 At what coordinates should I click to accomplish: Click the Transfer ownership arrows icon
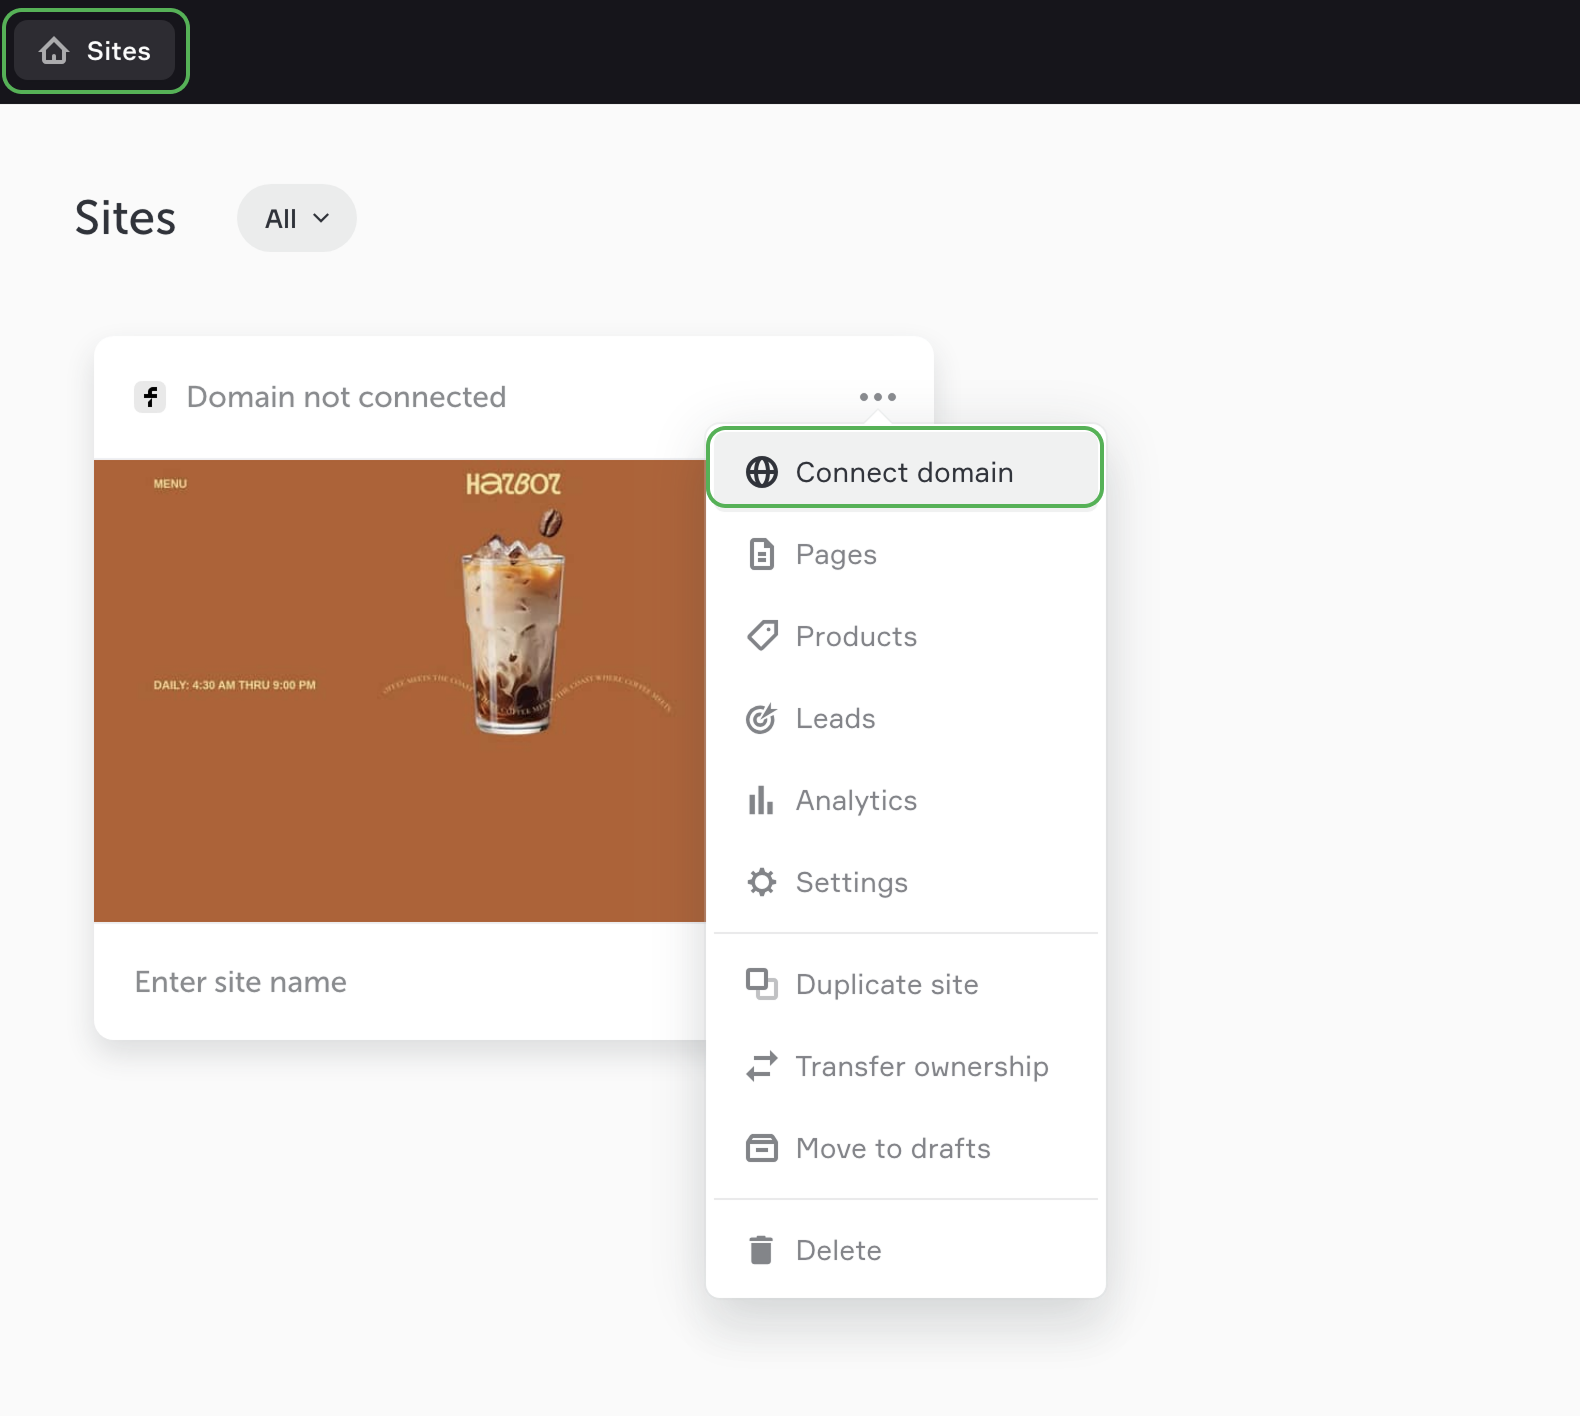[762, 1066]
